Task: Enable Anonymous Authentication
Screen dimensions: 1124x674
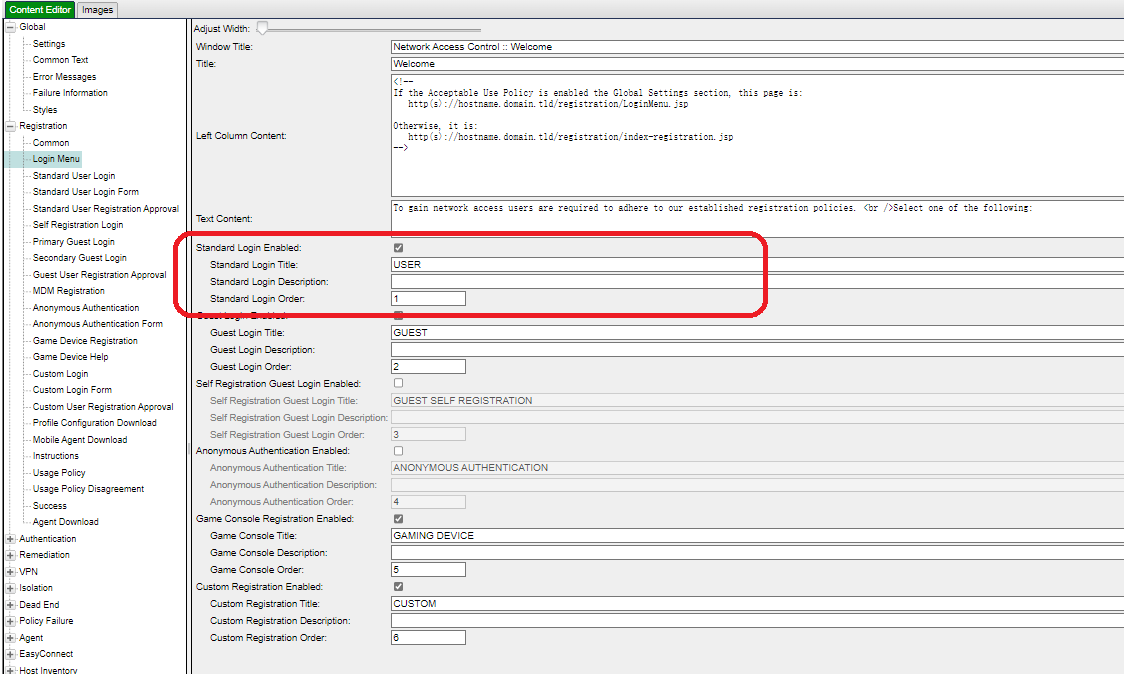Action: point(399,450)
